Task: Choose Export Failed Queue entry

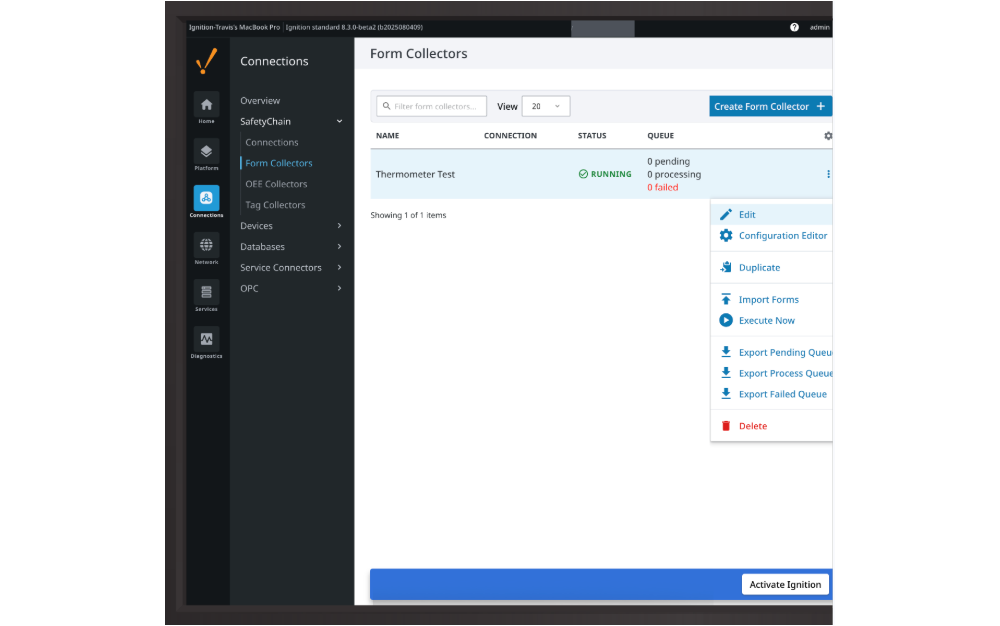Action: [772, 394]
